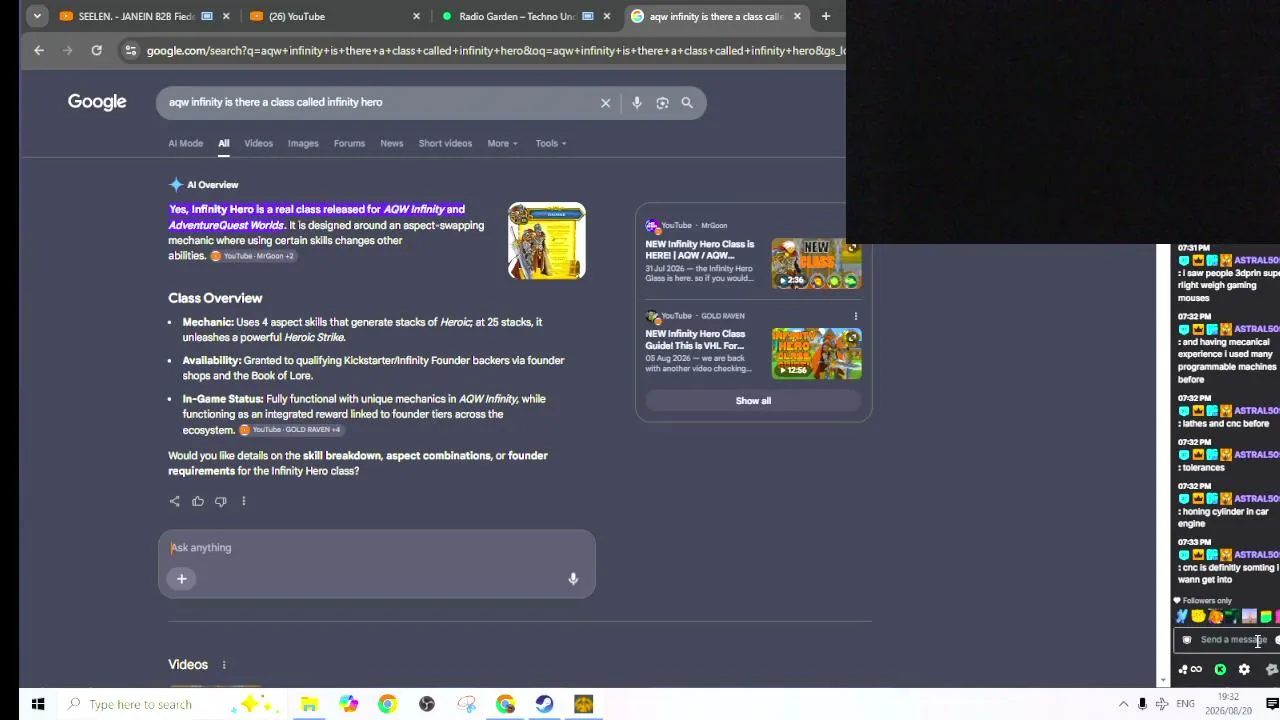Open Infinity Hero Class Guide video link
1280x720 pixels.
pos(695,340)
